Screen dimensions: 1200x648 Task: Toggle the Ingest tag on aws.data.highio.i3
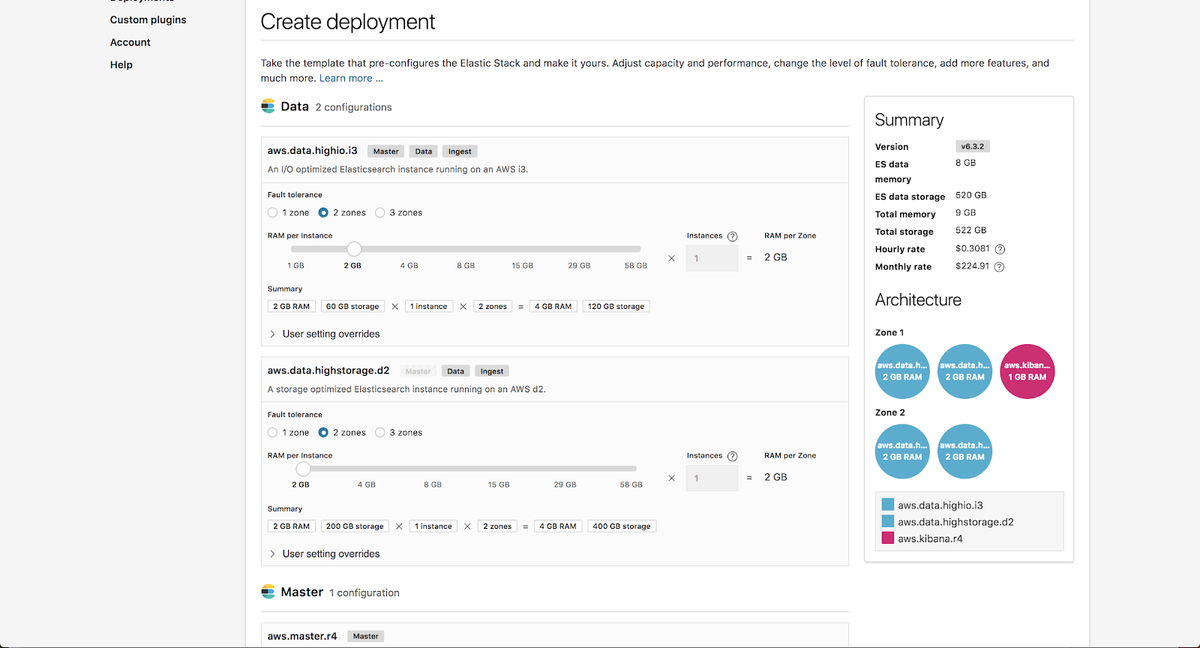tap(460, 152)
